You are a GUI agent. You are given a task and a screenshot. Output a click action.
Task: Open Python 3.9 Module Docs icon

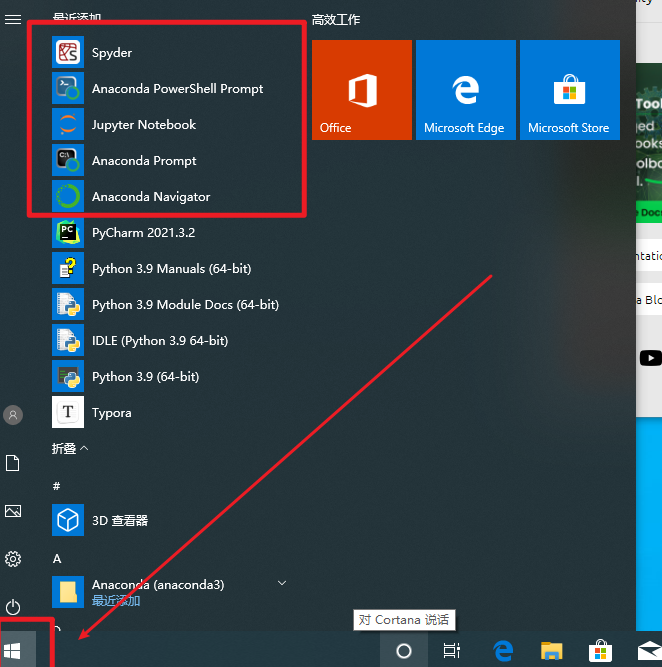coord(68,304)
